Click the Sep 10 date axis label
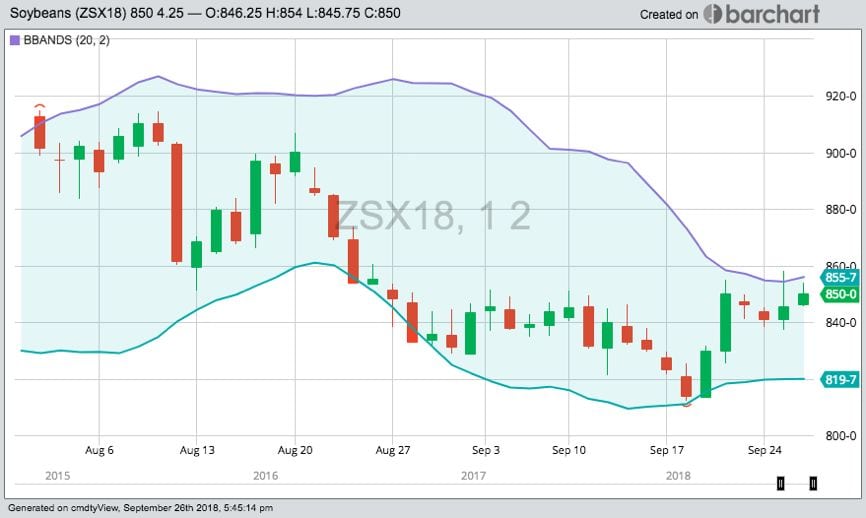 [x=568, y=450]
